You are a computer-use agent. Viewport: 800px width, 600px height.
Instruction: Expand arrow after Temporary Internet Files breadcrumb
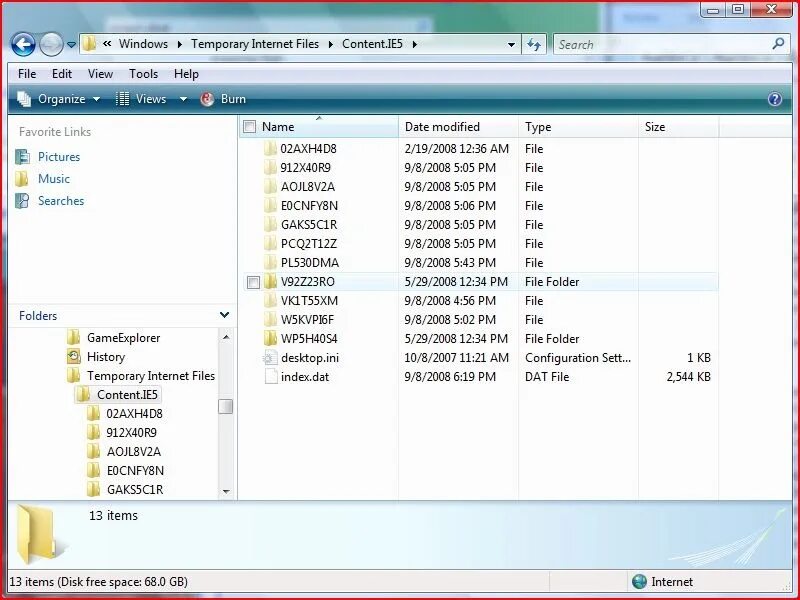pos(331,44)
